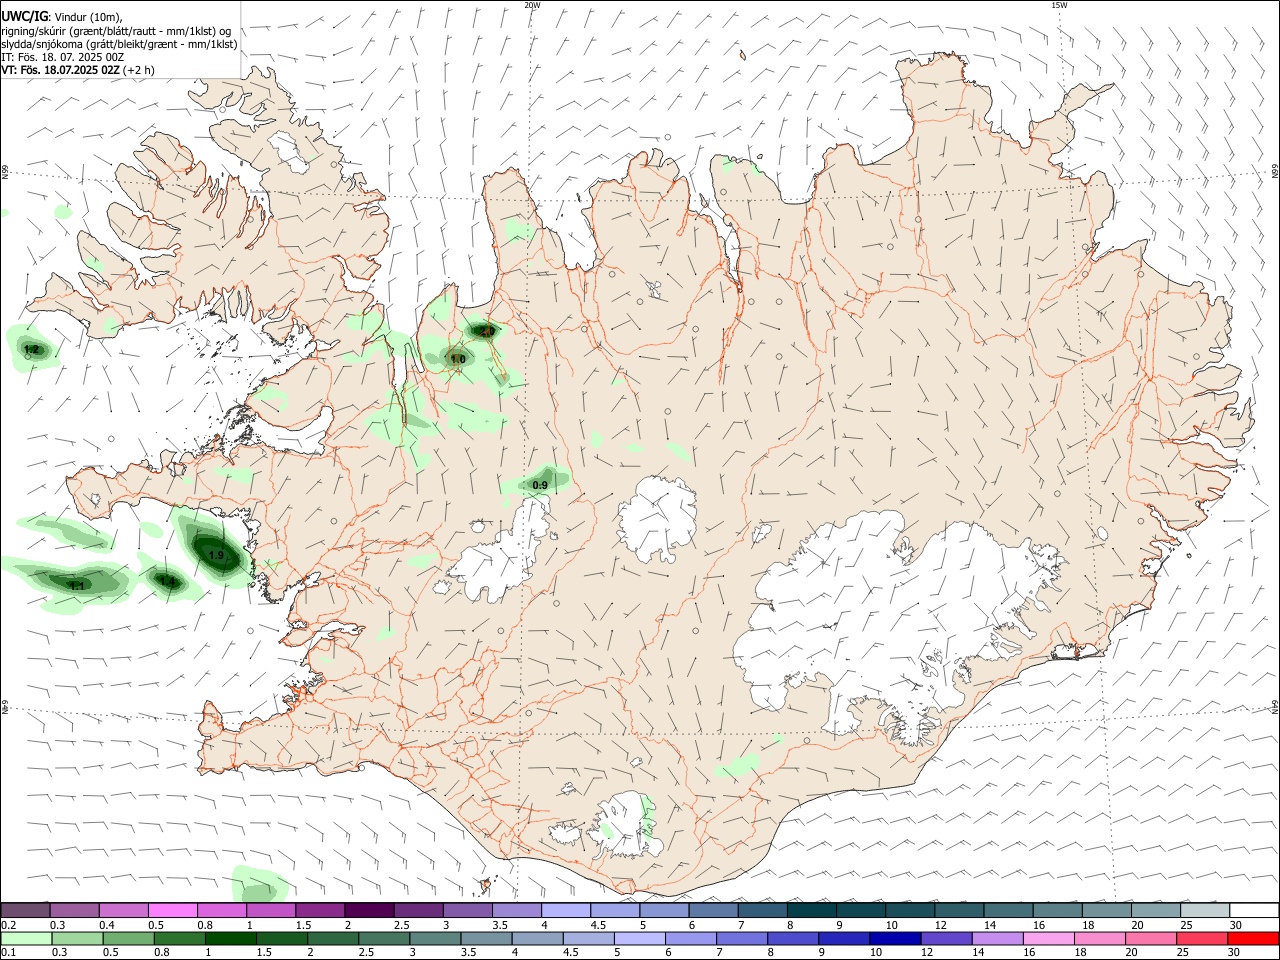Pick the dark teal swatch labeled 9 in the snow legend
The image size is (1280, 960).
pyautogui.click(x=860, y=910)
